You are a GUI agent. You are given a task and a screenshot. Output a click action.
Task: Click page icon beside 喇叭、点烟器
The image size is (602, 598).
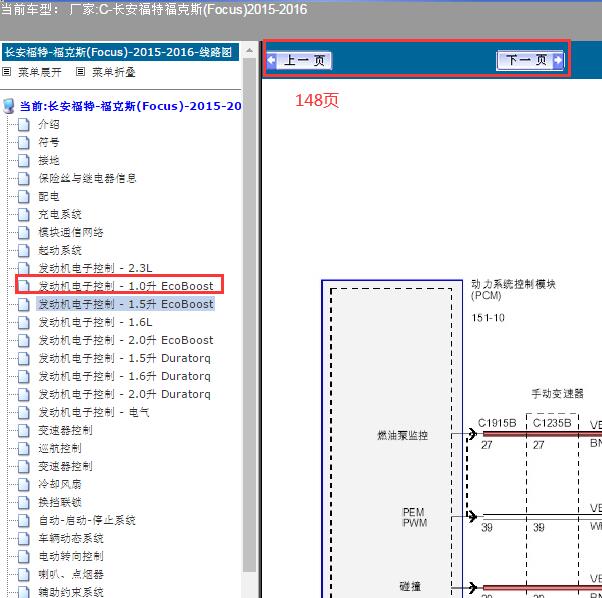coord(24,575)
